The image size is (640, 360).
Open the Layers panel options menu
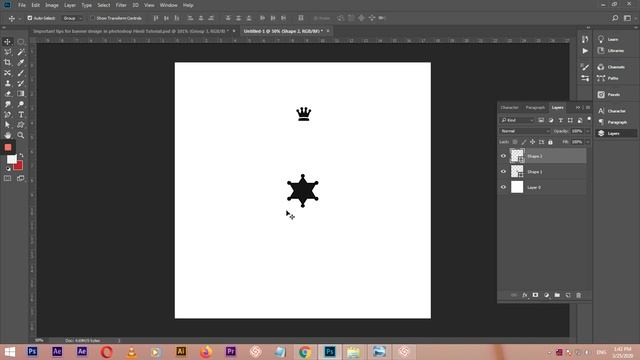point(588,107)
